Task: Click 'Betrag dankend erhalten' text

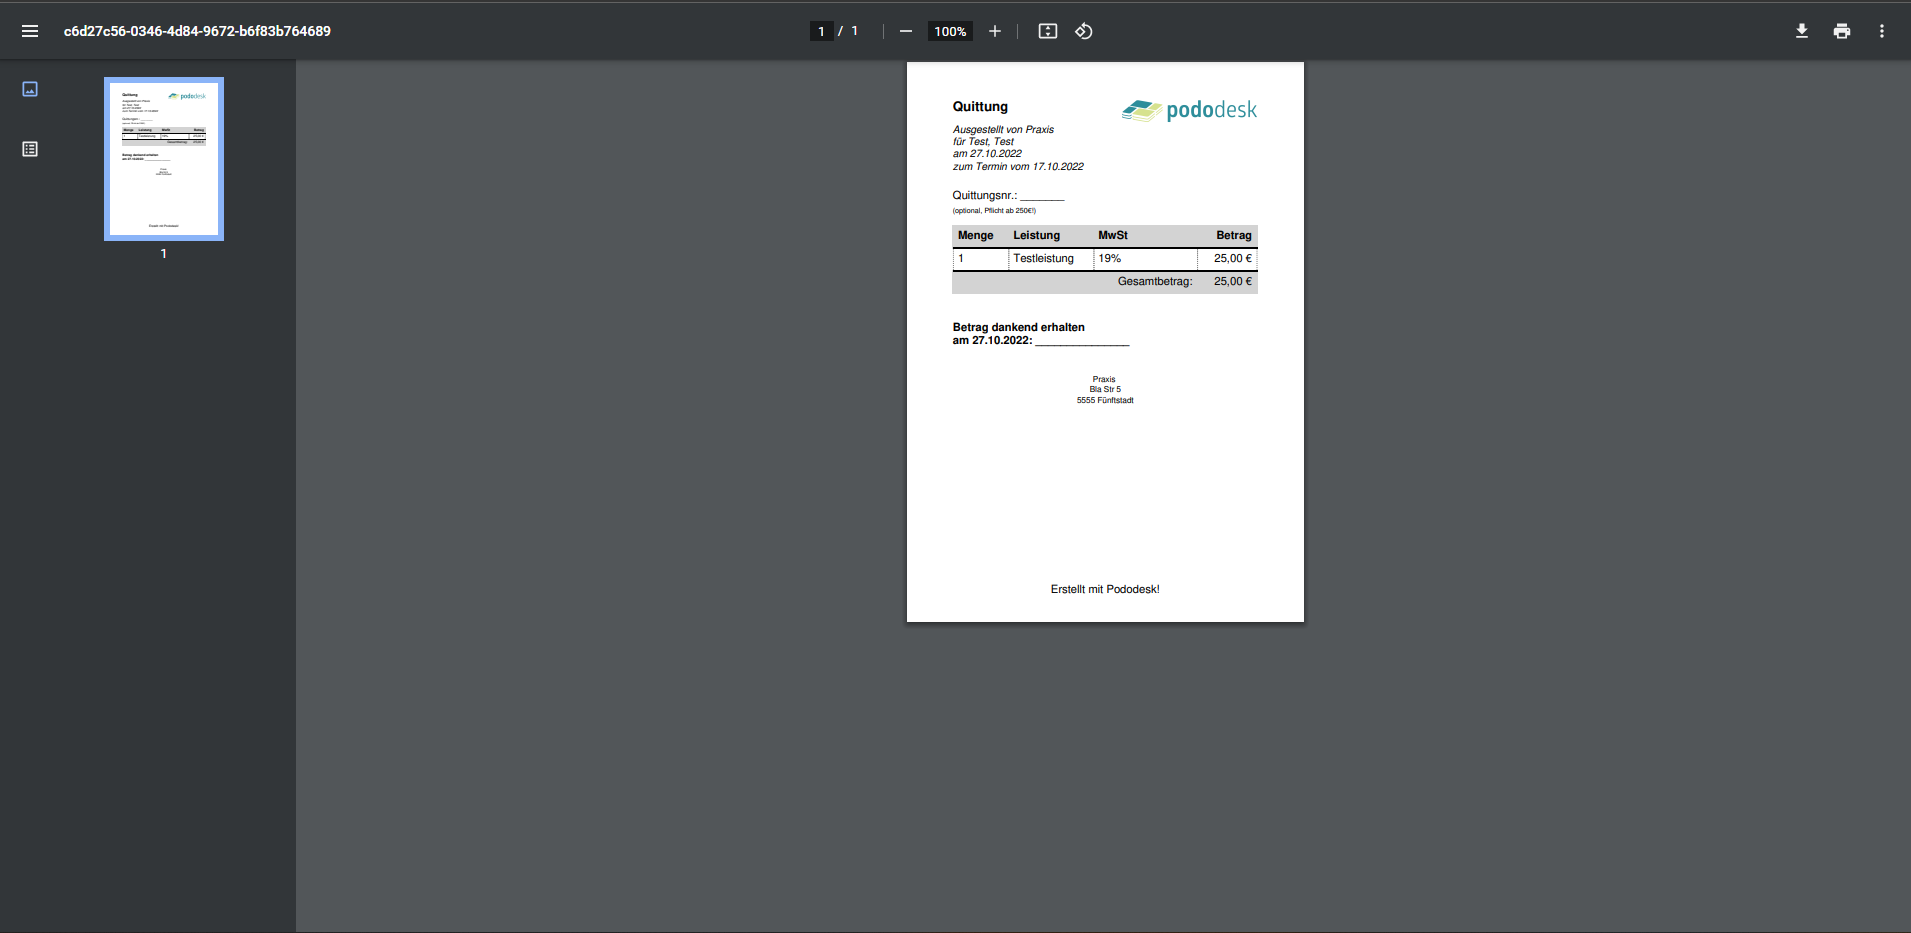Action: [x=1018, y=327]
